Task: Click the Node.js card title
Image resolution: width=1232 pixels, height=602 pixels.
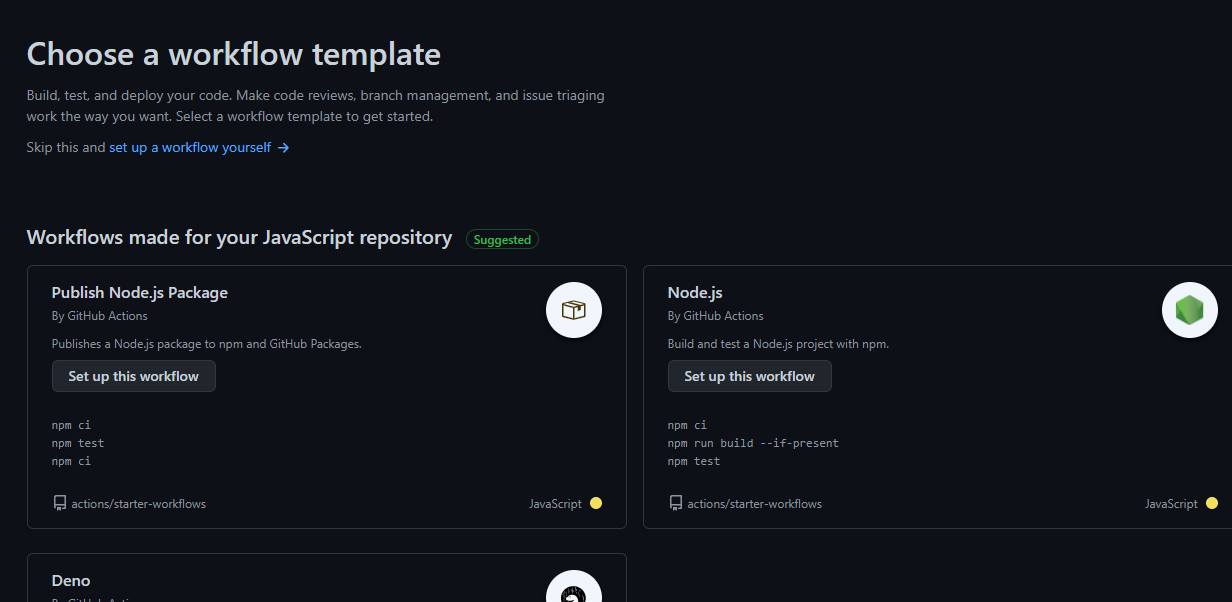Action: pos(695,293)
